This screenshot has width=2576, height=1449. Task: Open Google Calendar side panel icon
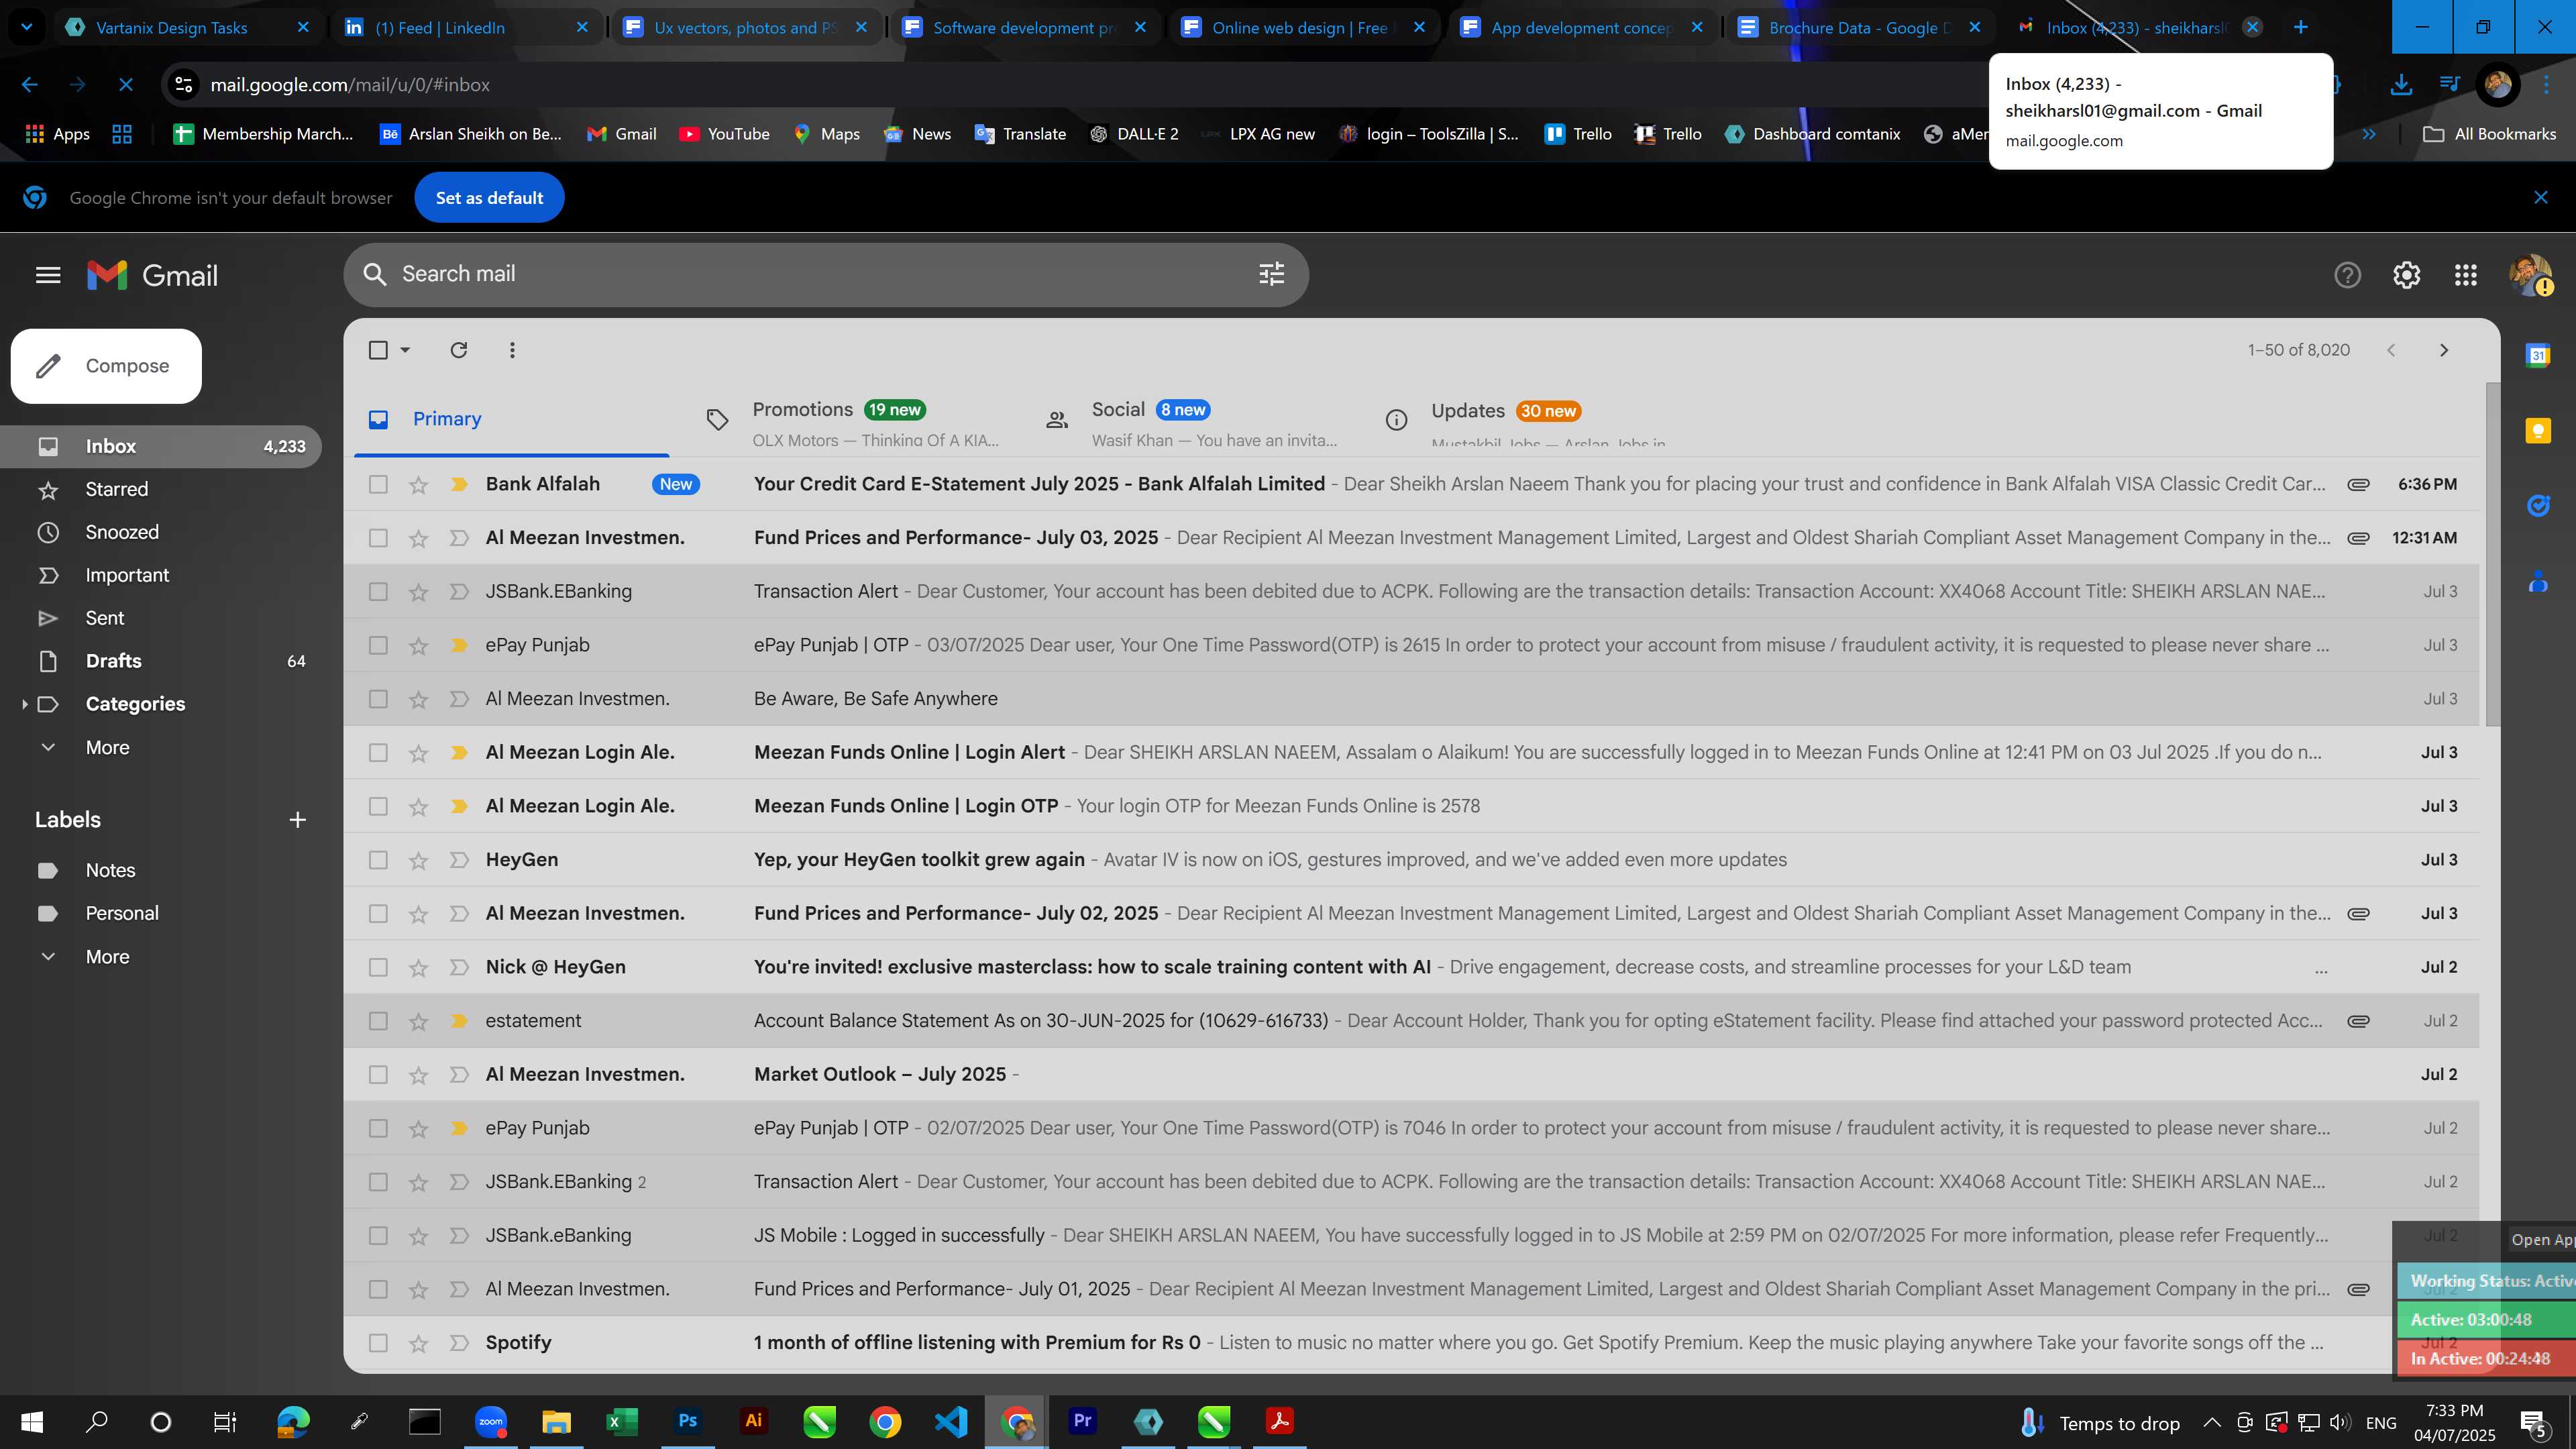point(2538,355)
